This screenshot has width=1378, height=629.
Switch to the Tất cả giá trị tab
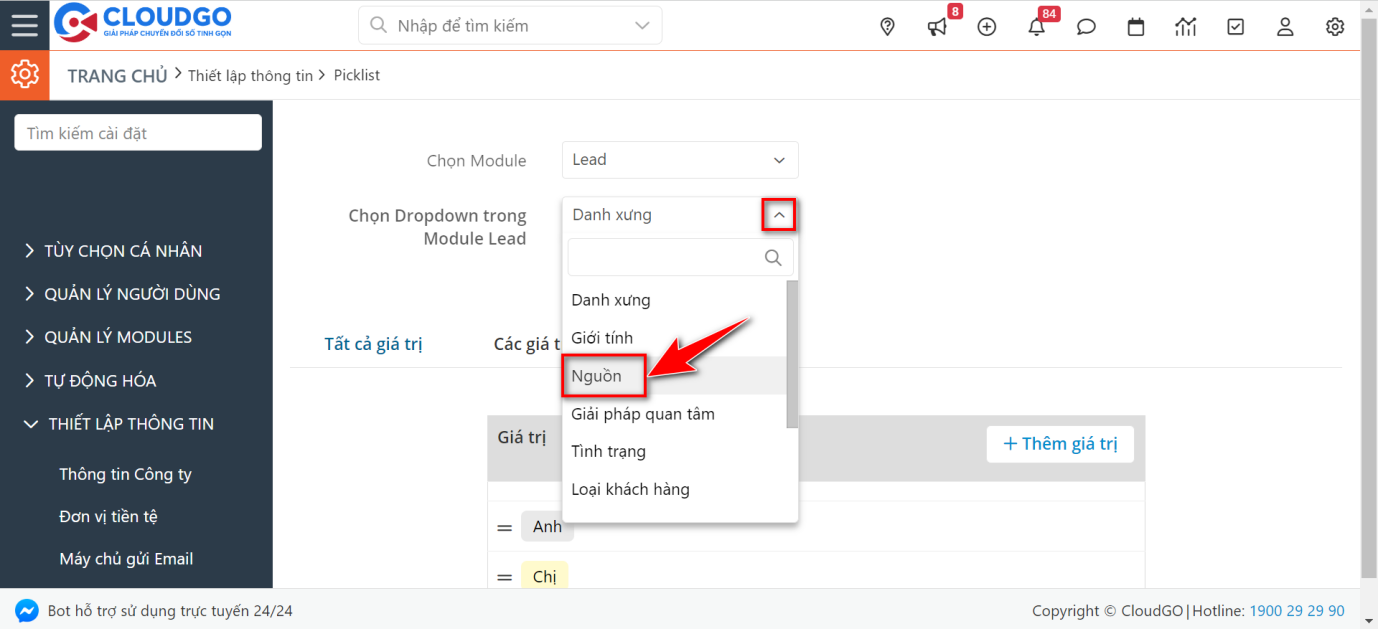click(x=373, y=343)
